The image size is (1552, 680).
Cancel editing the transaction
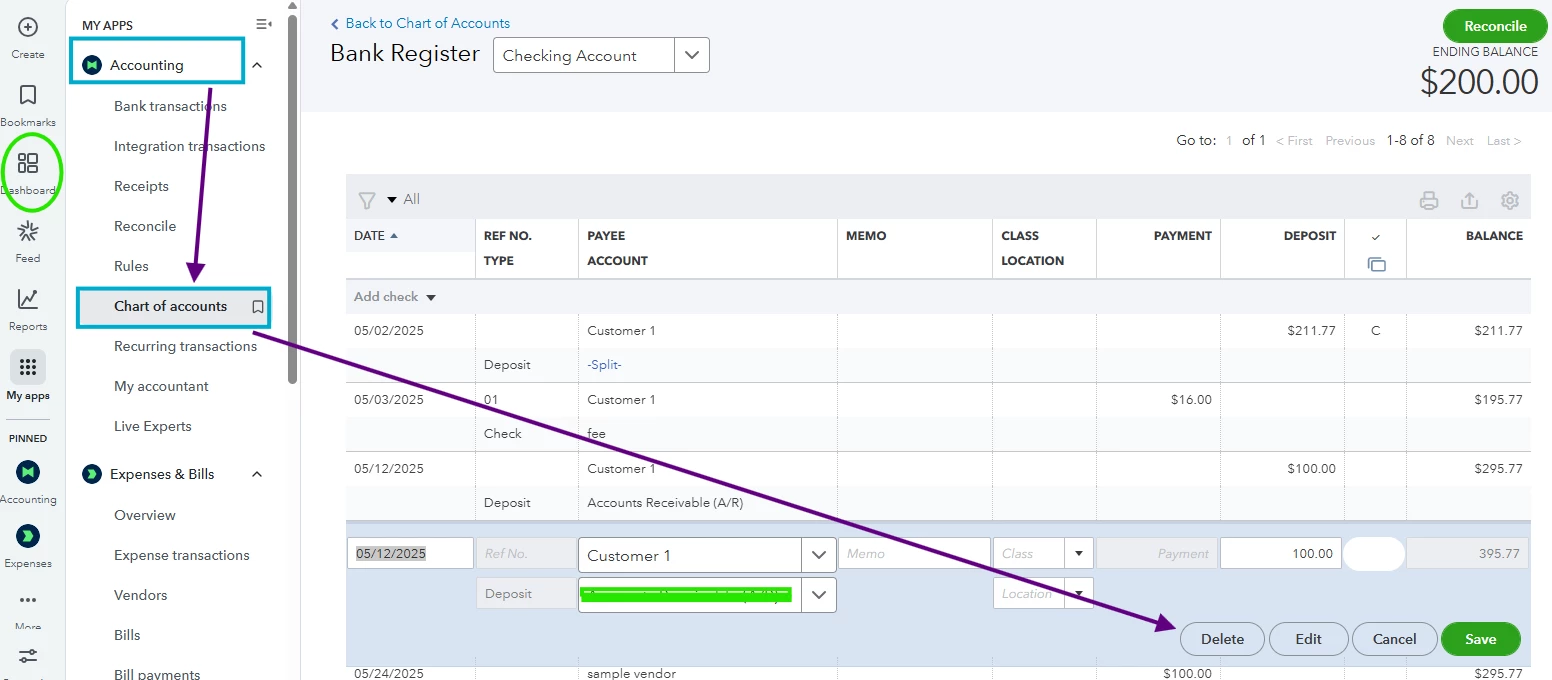coord(1394,639)
